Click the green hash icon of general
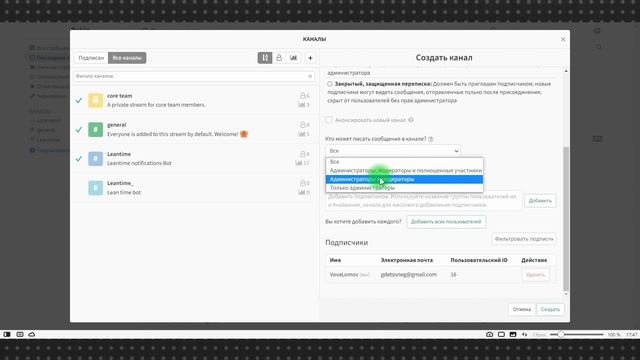Screen dimensions: 640x360 (96, 129)
